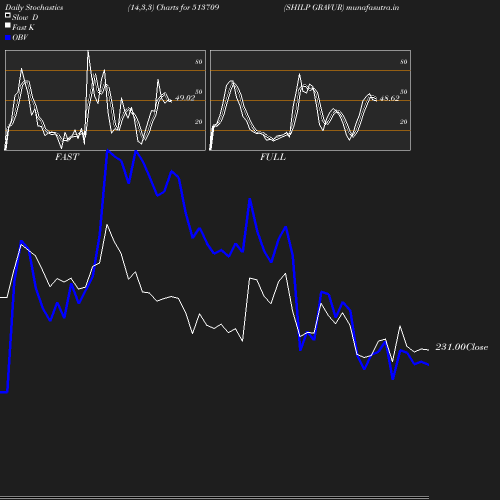Screen dimensions: 500x500
Task: Click the blue OBV legend swatch
Action: [8, 38]
